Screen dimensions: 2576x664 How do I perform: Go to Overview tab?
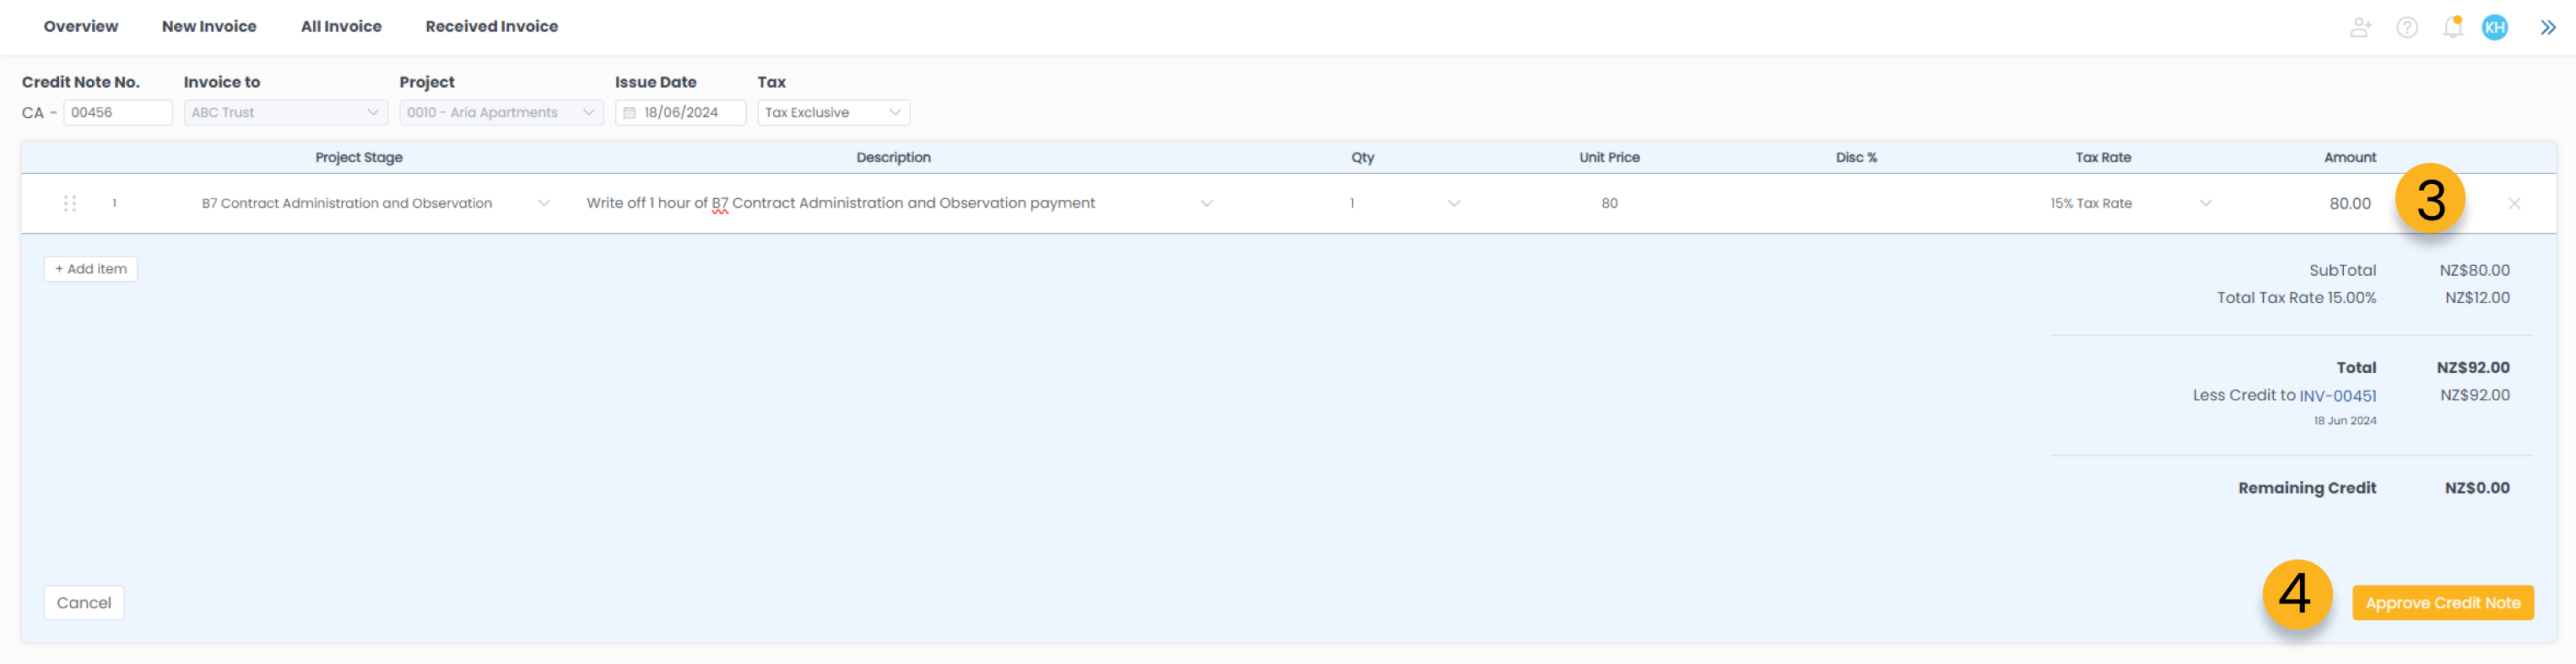[81, 26]
